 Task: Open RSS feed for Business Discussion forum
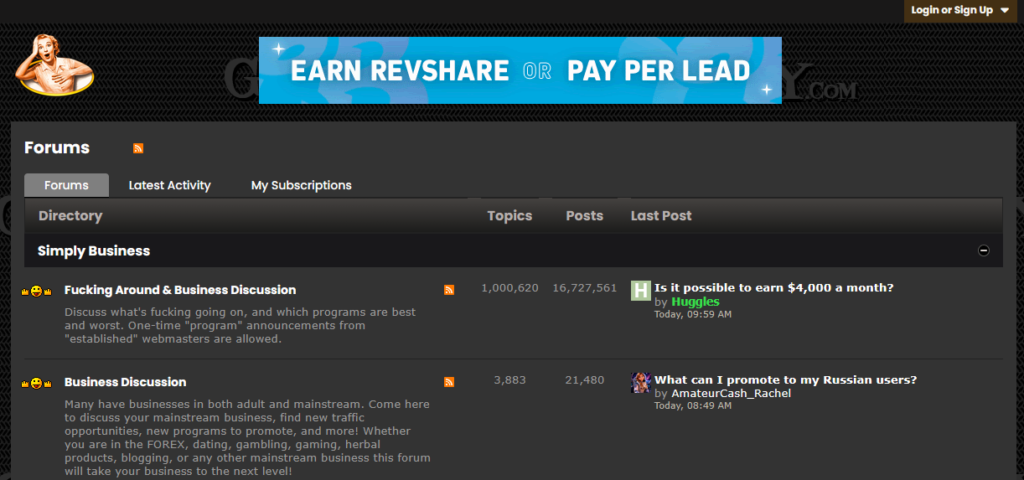[x=449, y=382]
